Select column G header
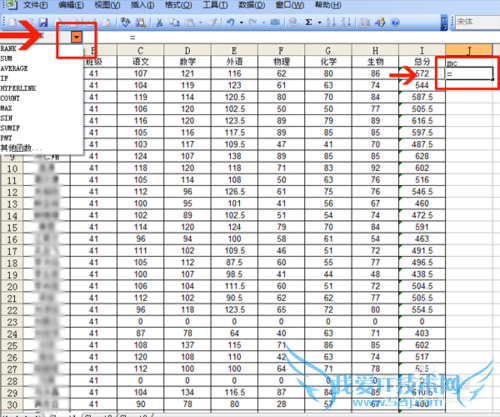Screen dimensions: 500x417 pyautogui.click(x=328, y=50)
